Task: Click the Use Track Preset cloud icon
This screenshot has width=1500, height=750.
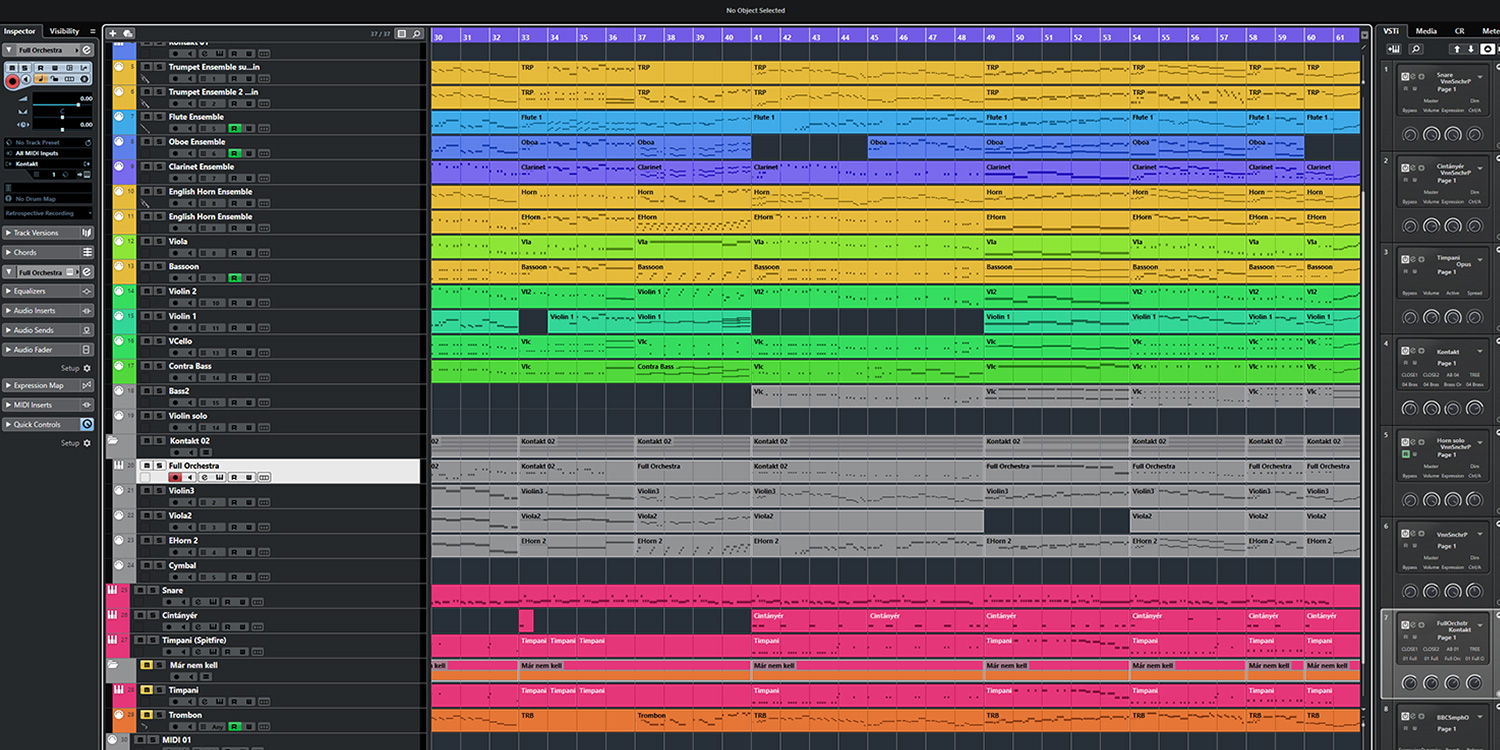Action: coord(128,33)
